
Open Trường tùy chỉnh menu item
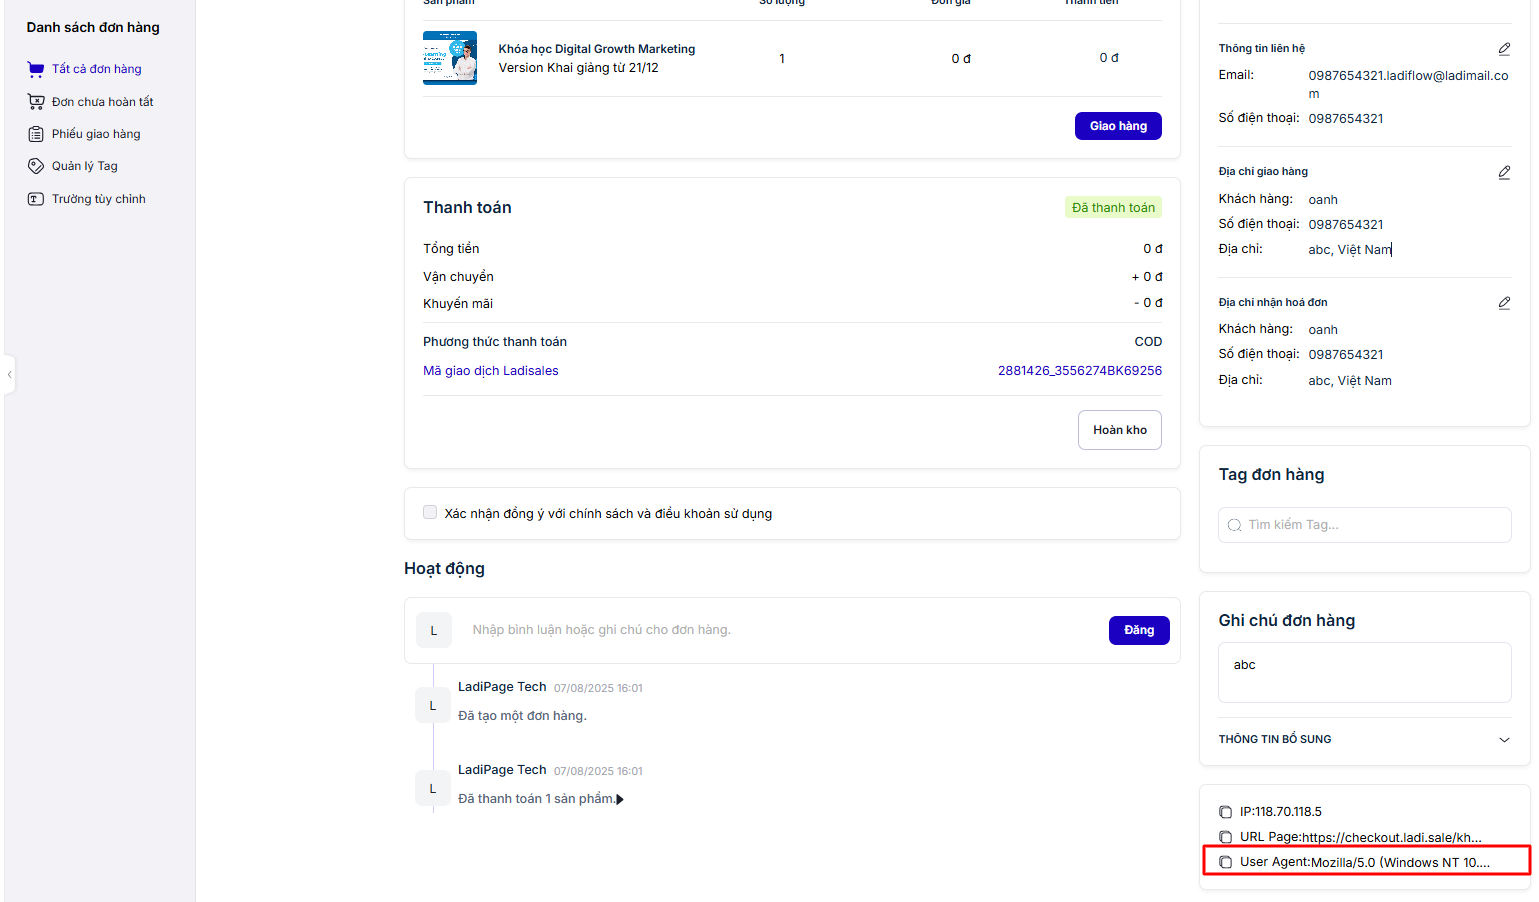coord(98,199)
